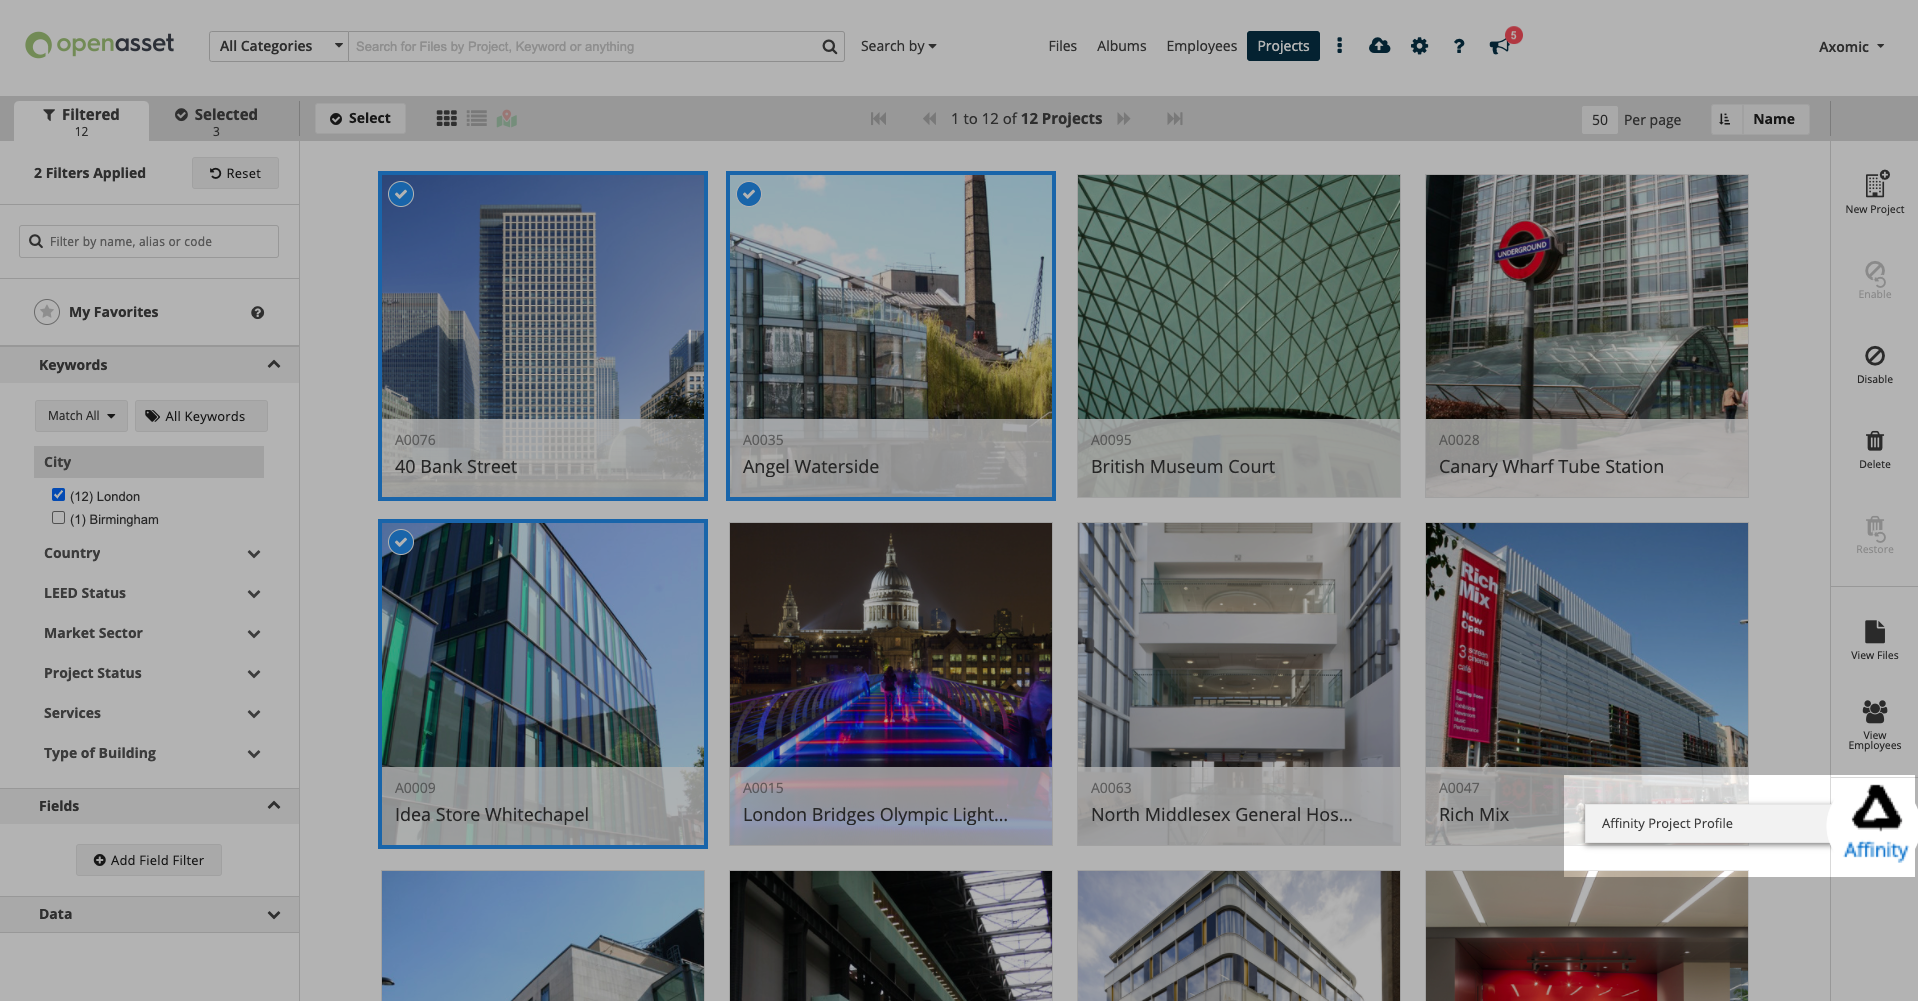Expand Project Status keyword category

coord(254,674)
